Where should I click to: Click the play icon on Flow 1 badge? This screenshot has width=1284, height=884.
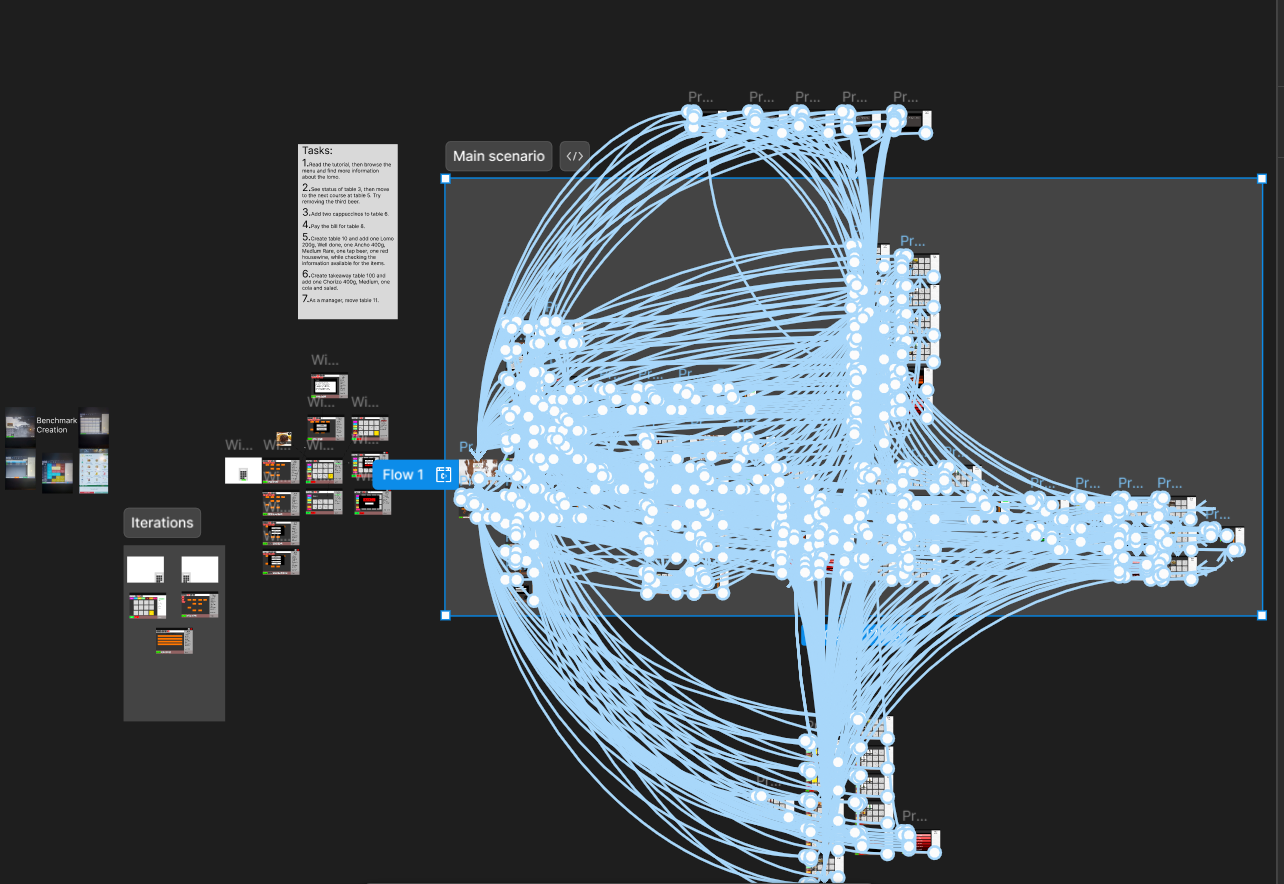[444, 475]
